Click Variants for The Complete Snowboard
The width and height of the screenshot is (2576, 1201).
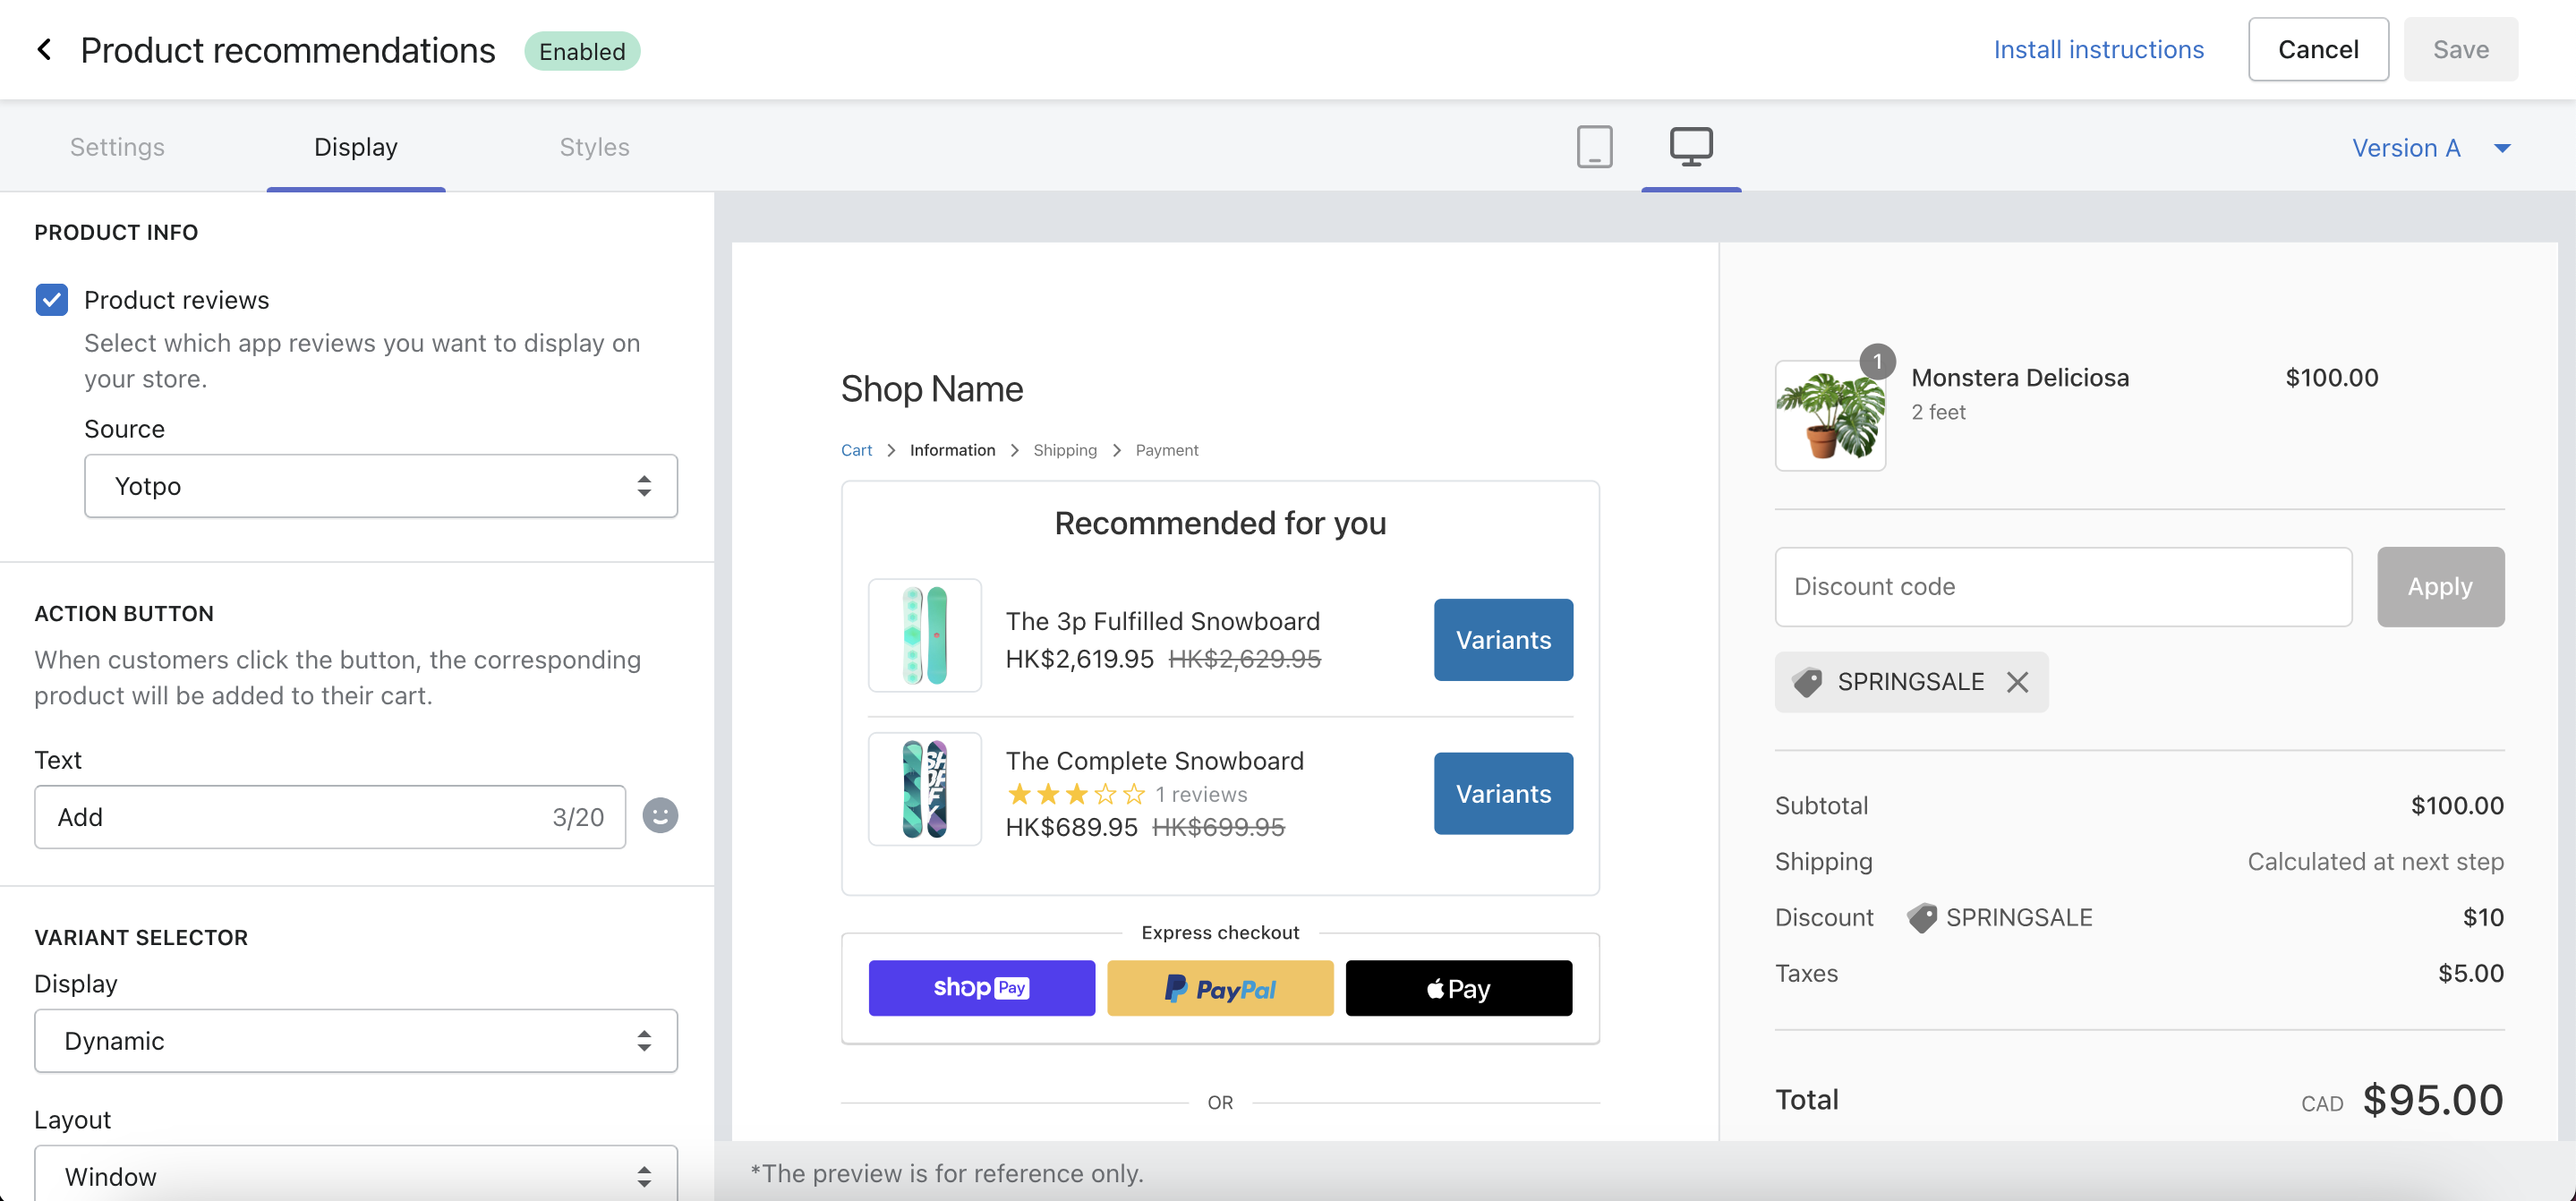1502,794
